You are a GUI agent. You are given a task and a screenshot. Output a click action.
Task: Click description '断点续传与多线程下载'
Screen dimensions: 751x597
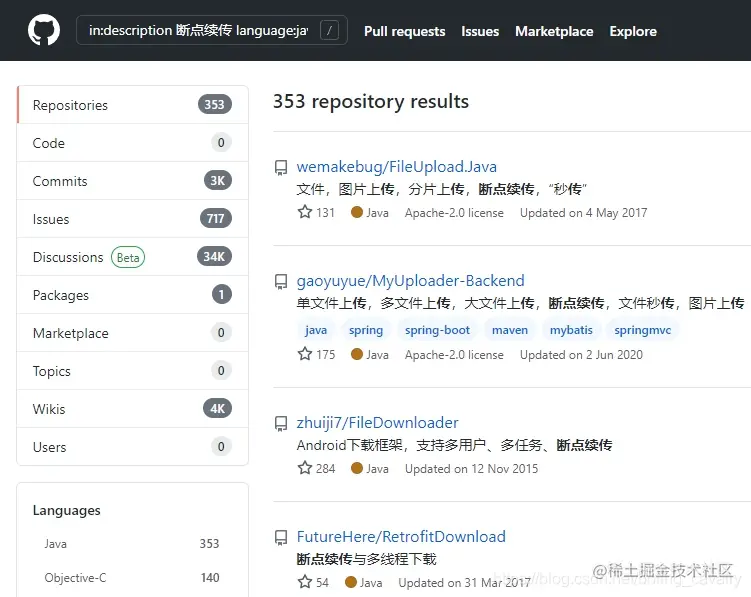(x=366, y=559)
